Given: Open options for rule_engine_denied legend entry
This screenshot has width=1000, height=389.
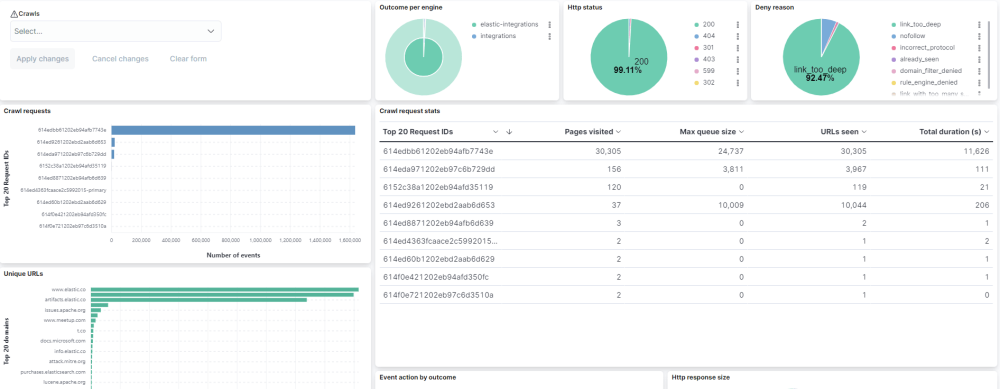Looking at the screenshot, I should pos(979,83).
